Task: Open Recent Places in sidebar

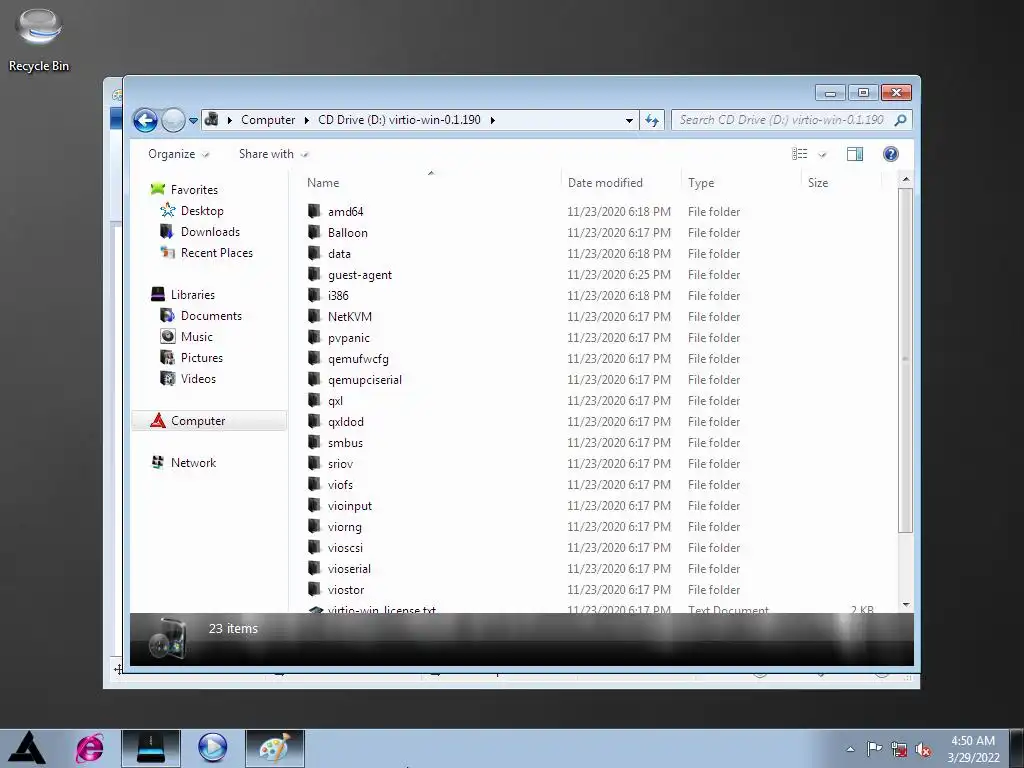Action: pos(216,253)
